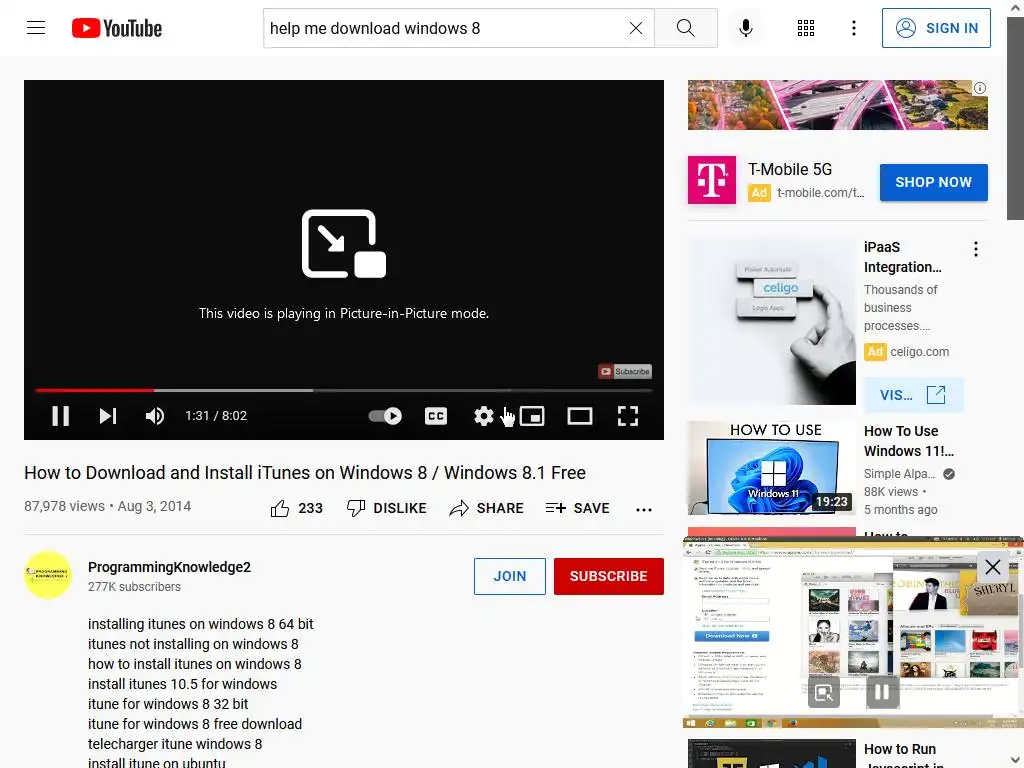Click the Visit site button for celigo
This screenshot has width=1024, height=768.
coord(914,395)
